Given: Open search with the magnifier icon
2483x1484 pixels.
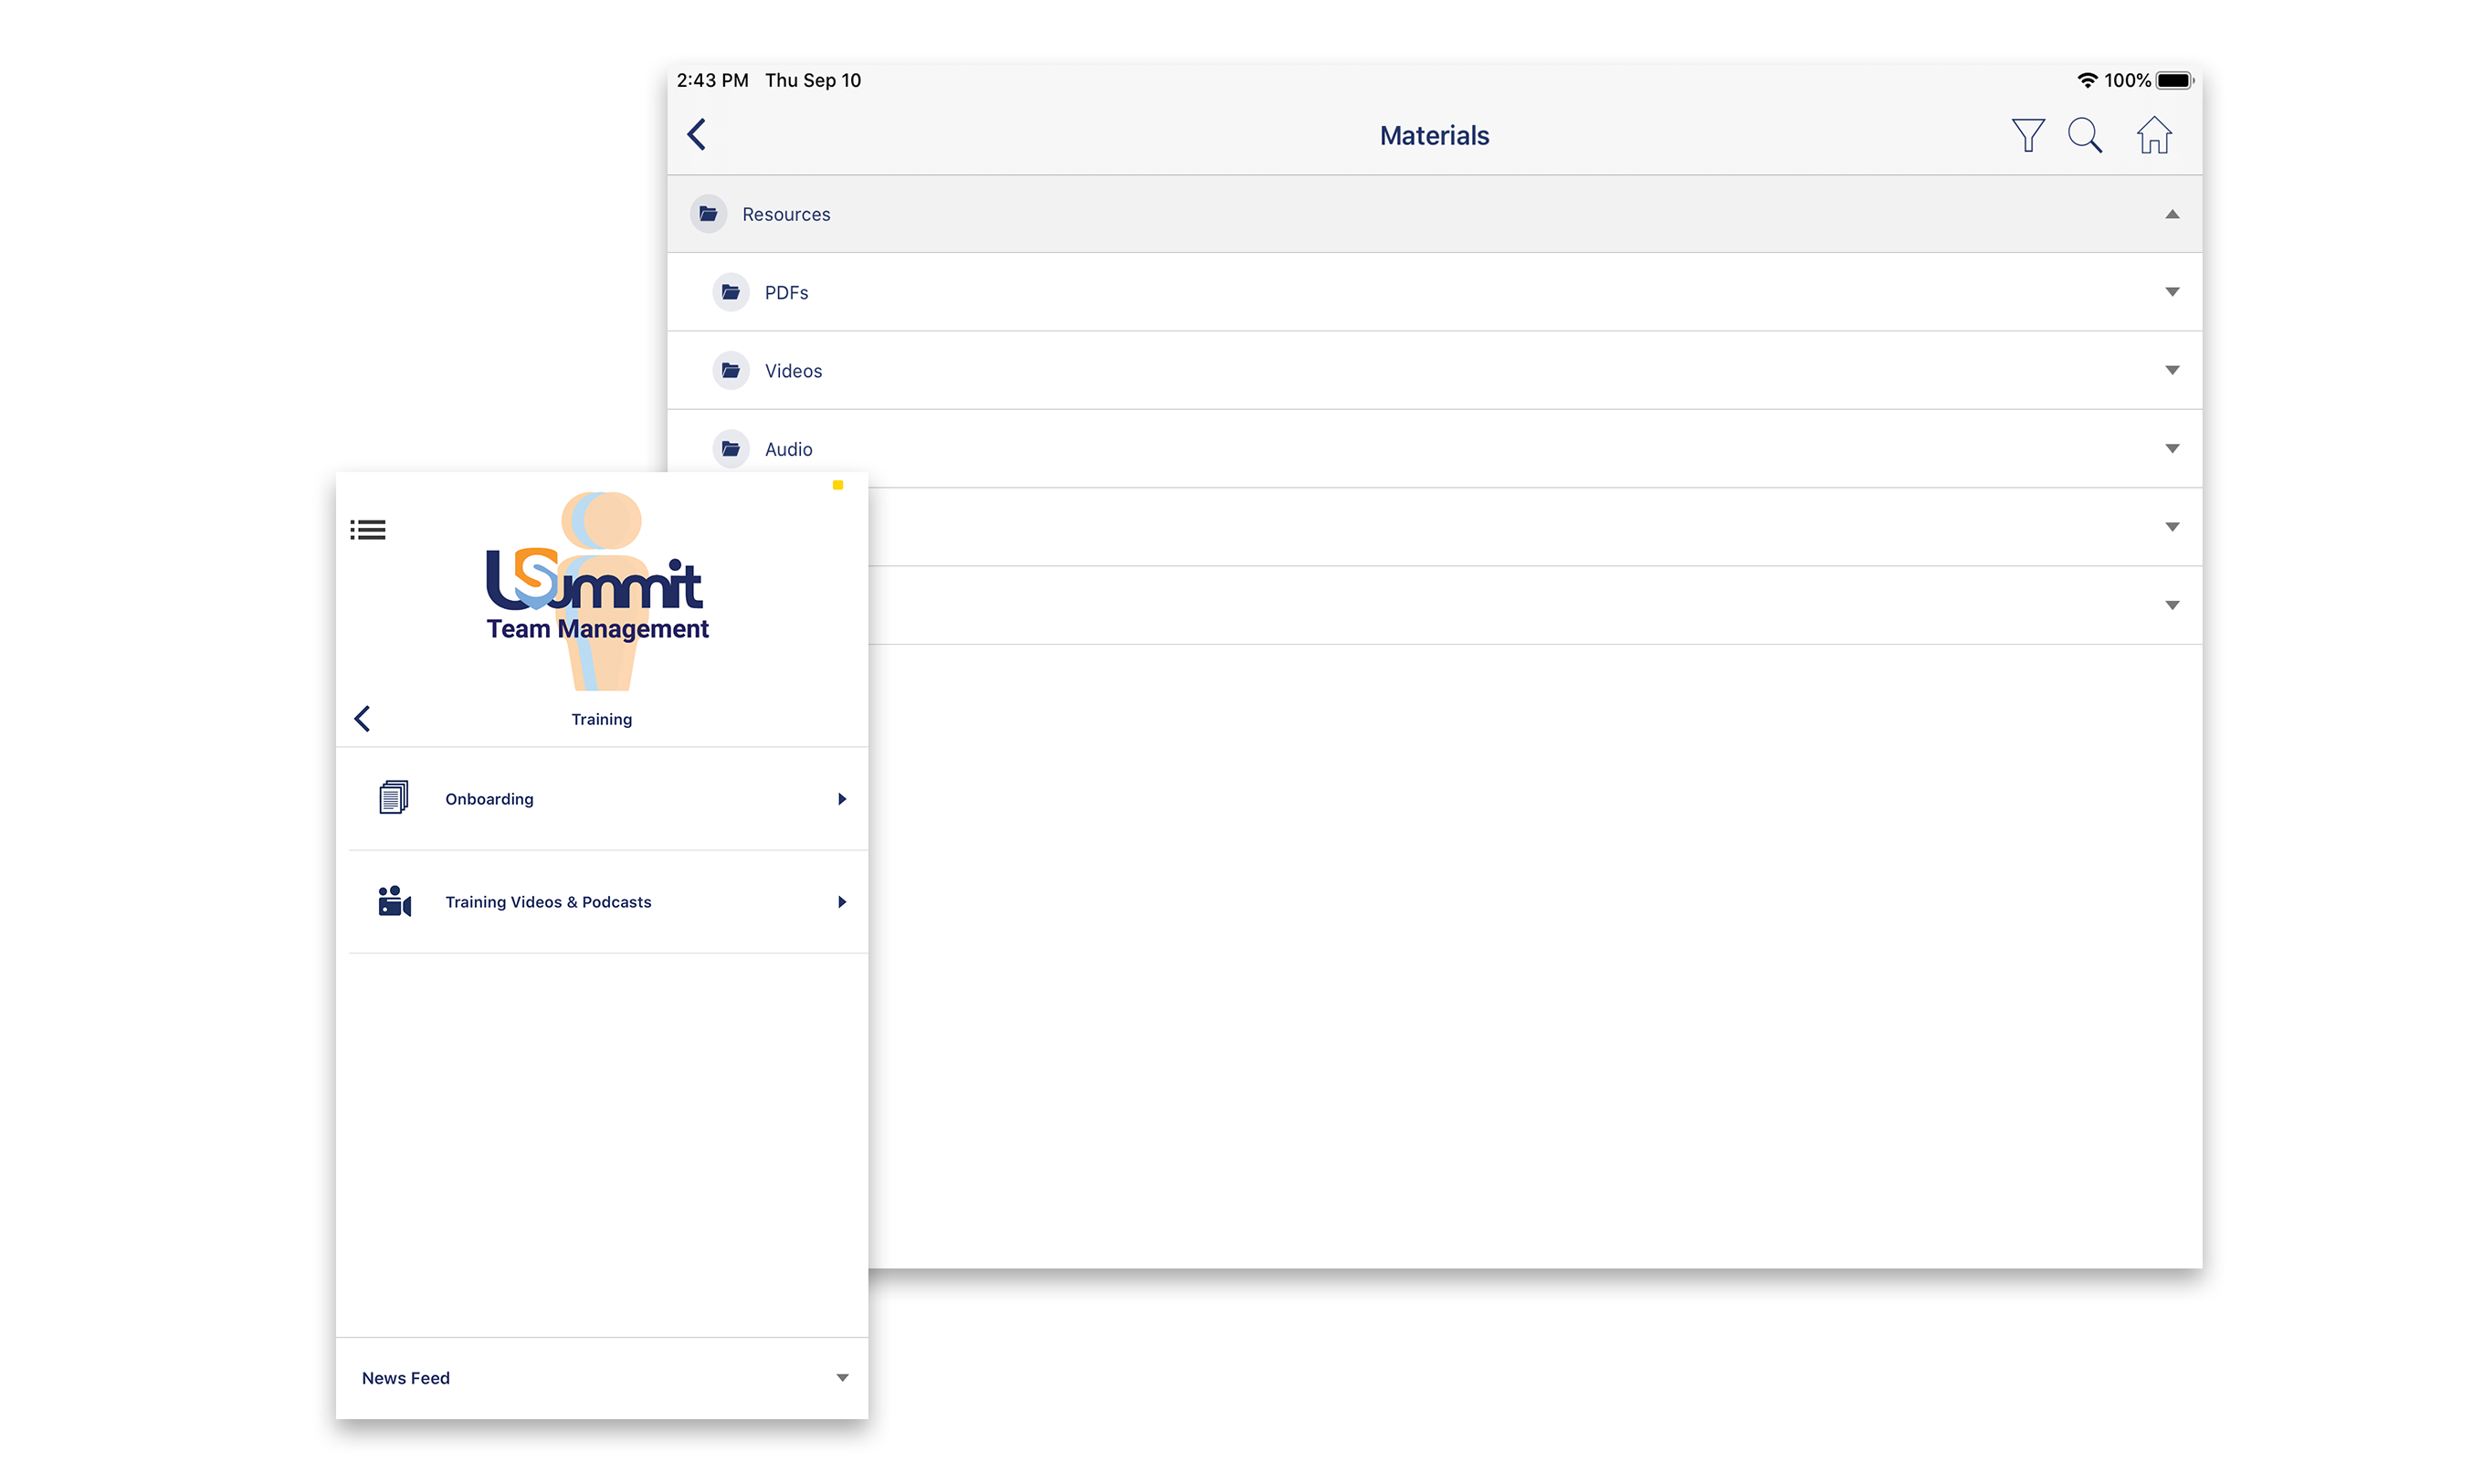Looking at the screenshot, I should click(2085, 135).
